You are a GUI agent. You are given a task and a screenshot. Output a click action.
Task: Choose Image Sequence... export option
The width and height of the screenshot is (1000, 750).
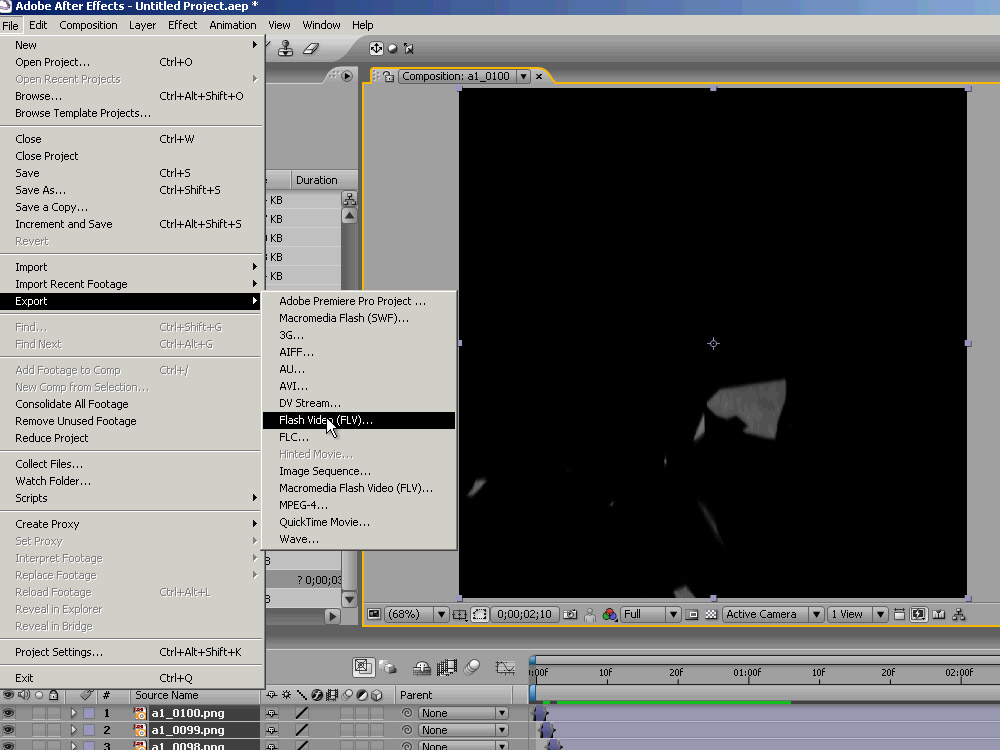[x=358, y=471]
